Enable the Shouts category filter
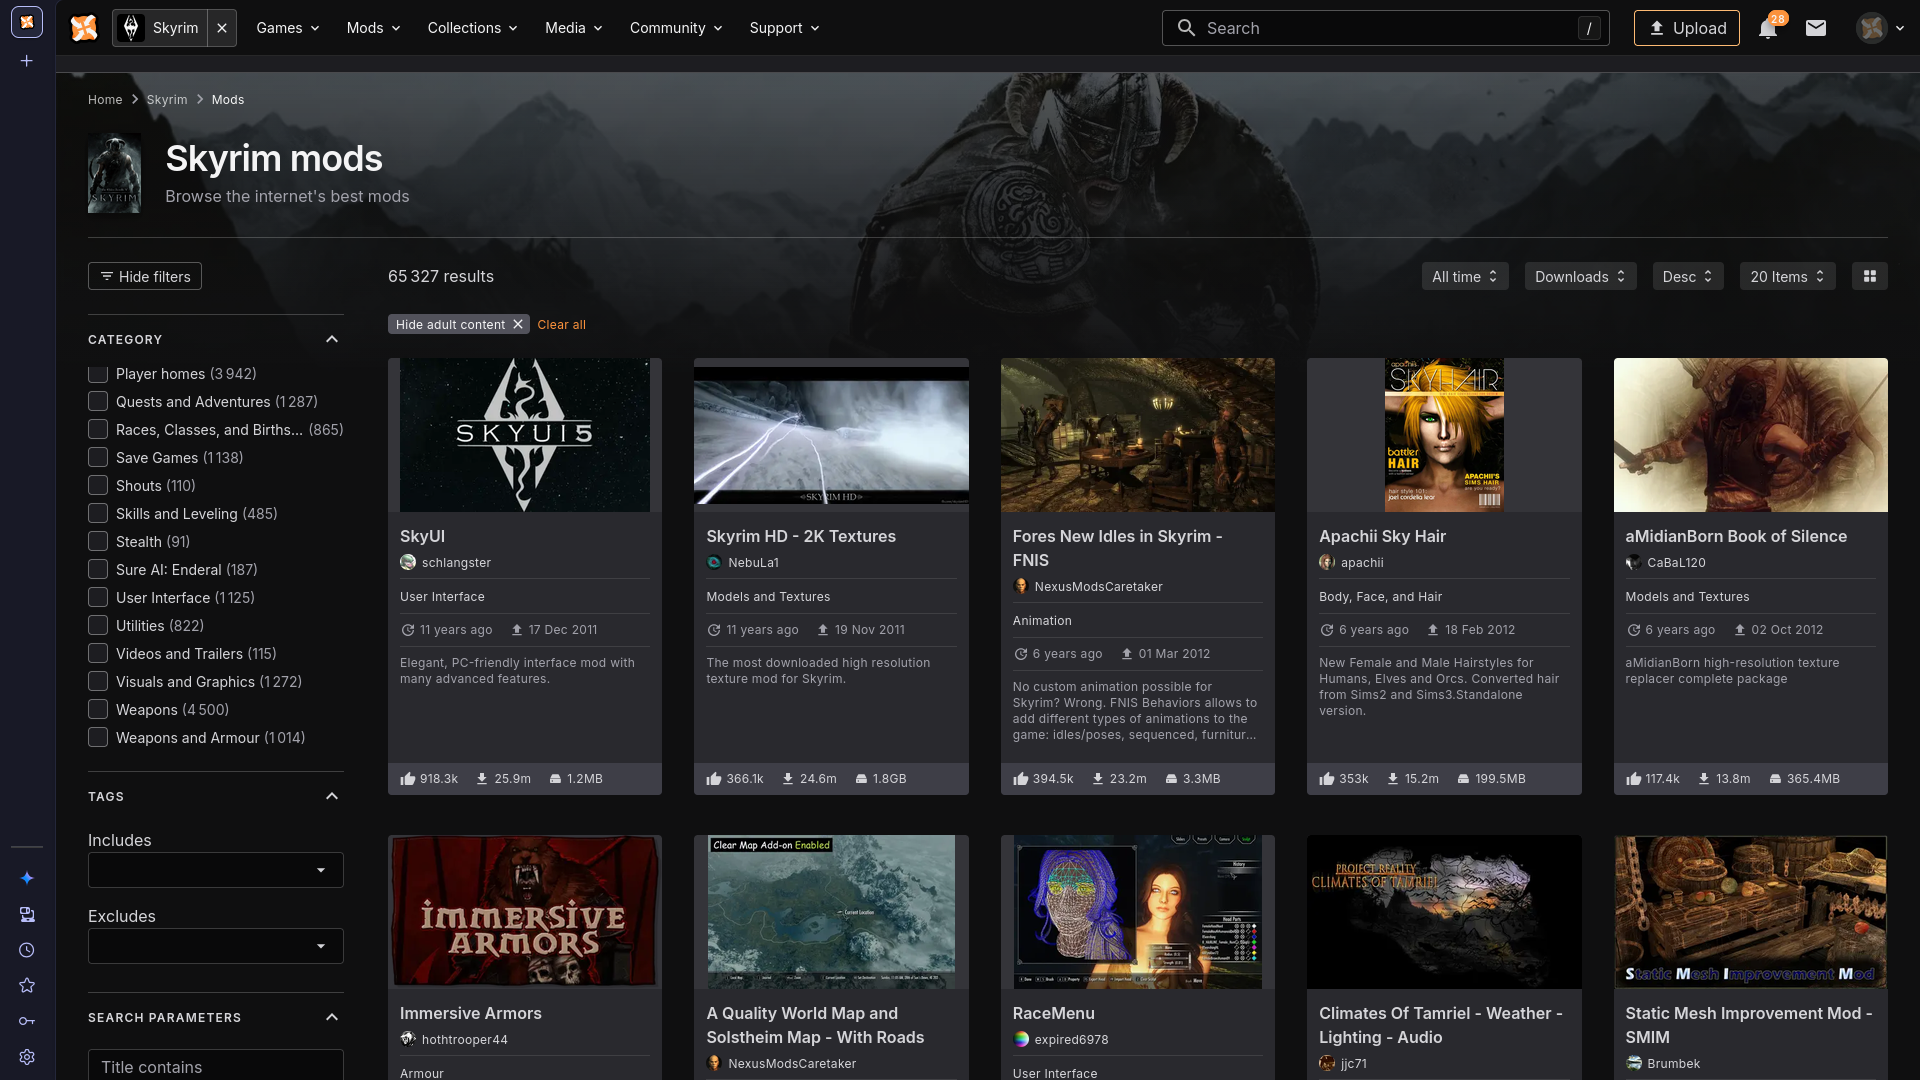Screen dimensions: 1920x1080 point(98,486)
